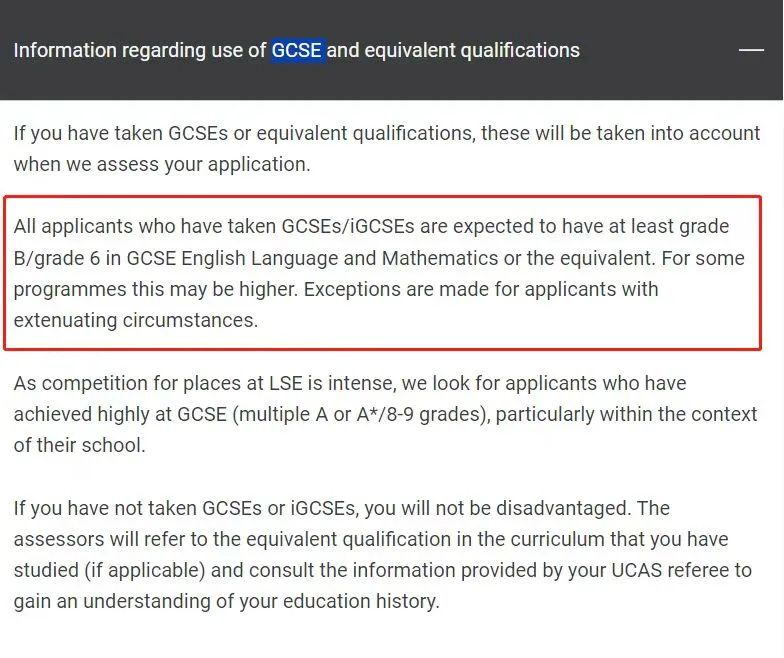
Task: Click the text 'studied (if applicable)'
Action: [110, 570]
